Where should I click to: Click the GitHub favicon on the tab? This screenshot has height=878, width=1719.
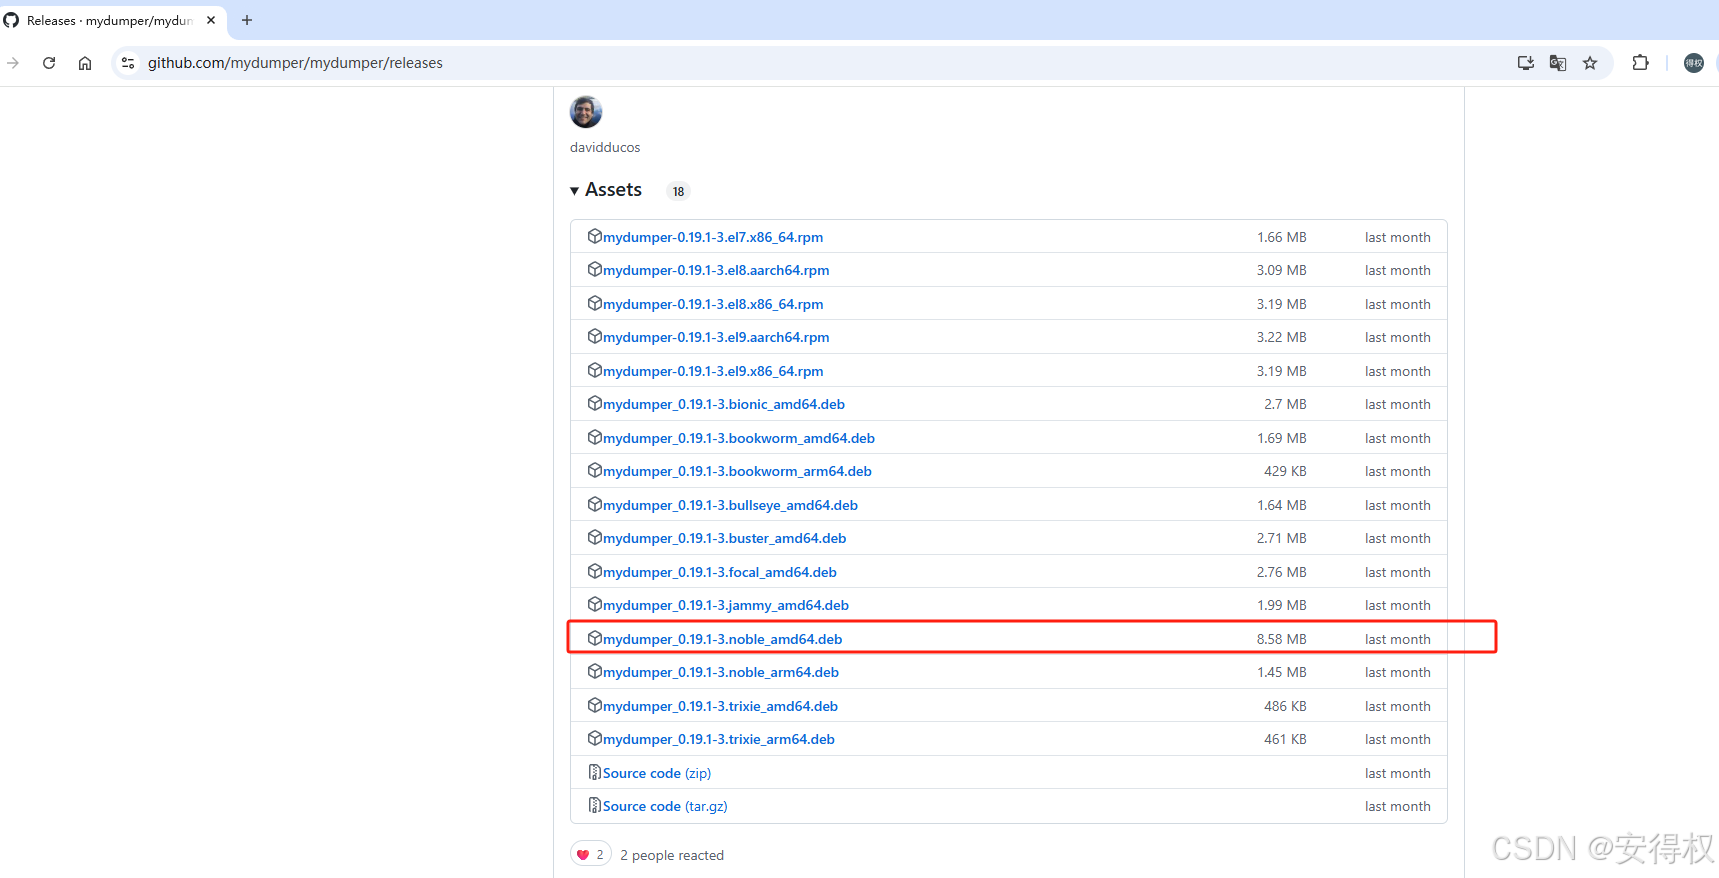(x=11, y=20)
